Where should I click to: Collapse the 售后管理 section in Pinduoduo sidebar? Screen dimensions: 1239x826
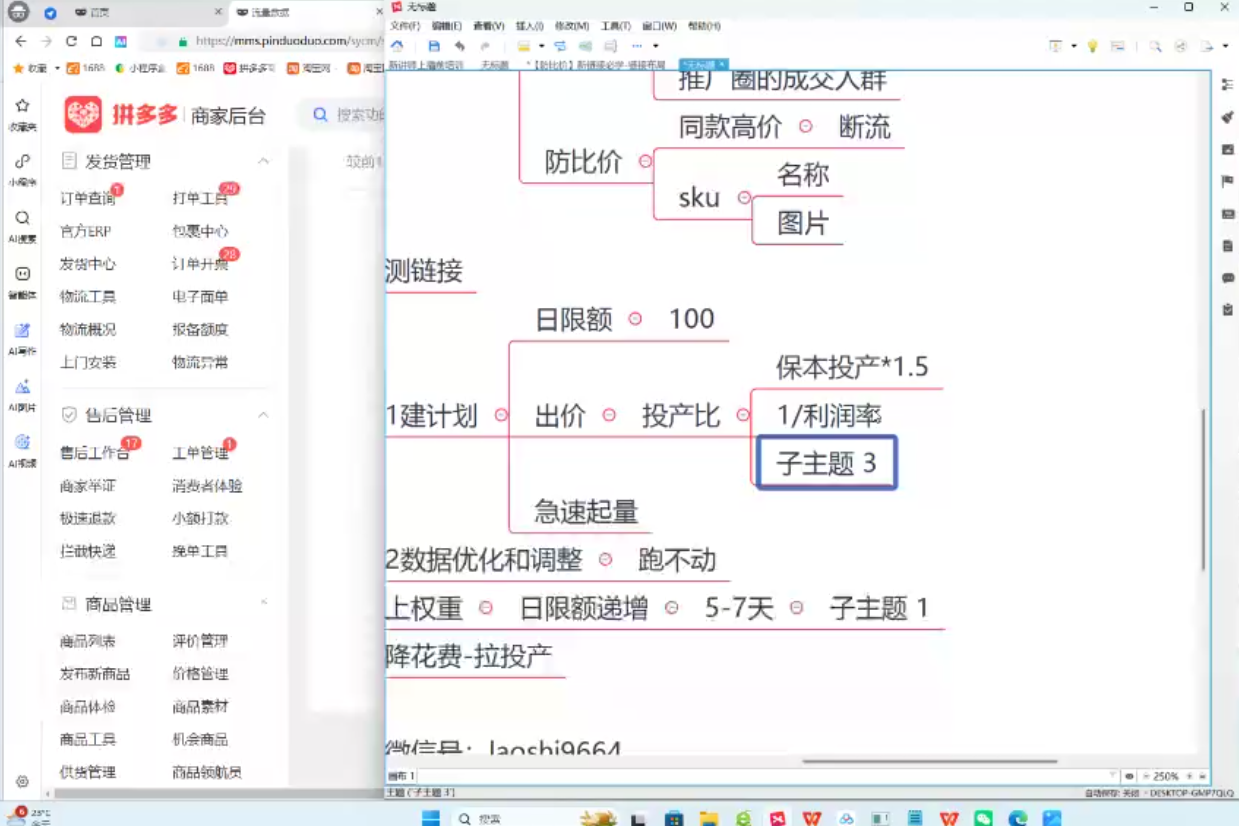[264, 415]
